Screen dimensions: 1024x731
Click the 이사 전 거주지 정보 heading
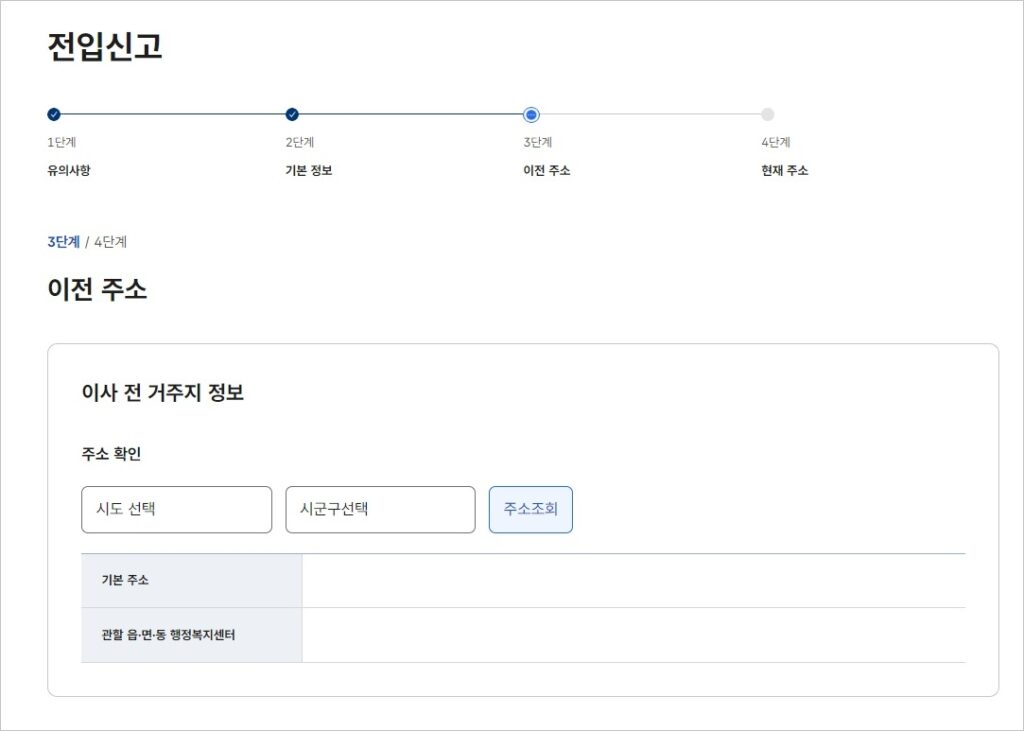coord(163,393)
